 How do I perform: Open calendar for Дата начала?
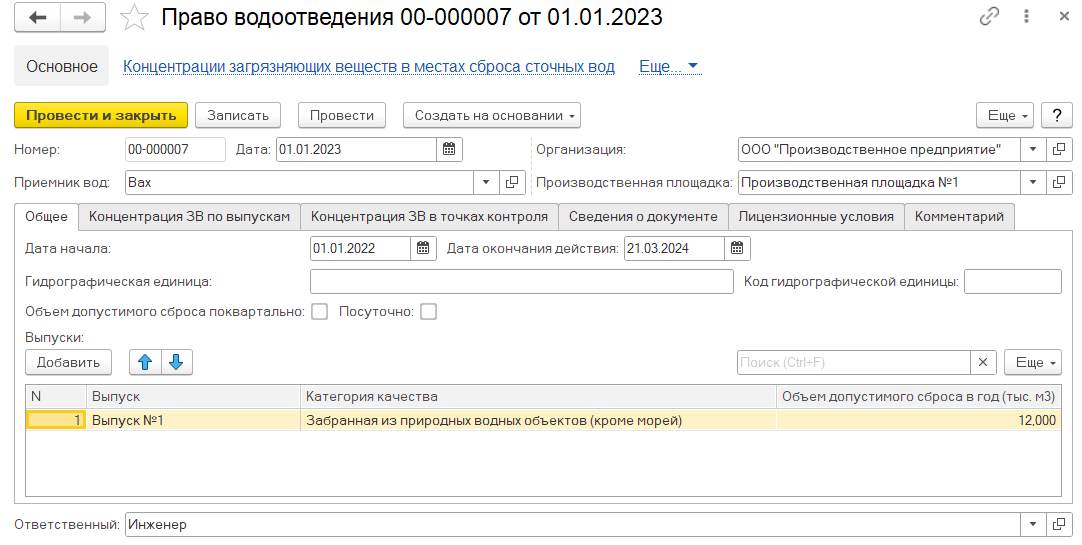point(423,249)
